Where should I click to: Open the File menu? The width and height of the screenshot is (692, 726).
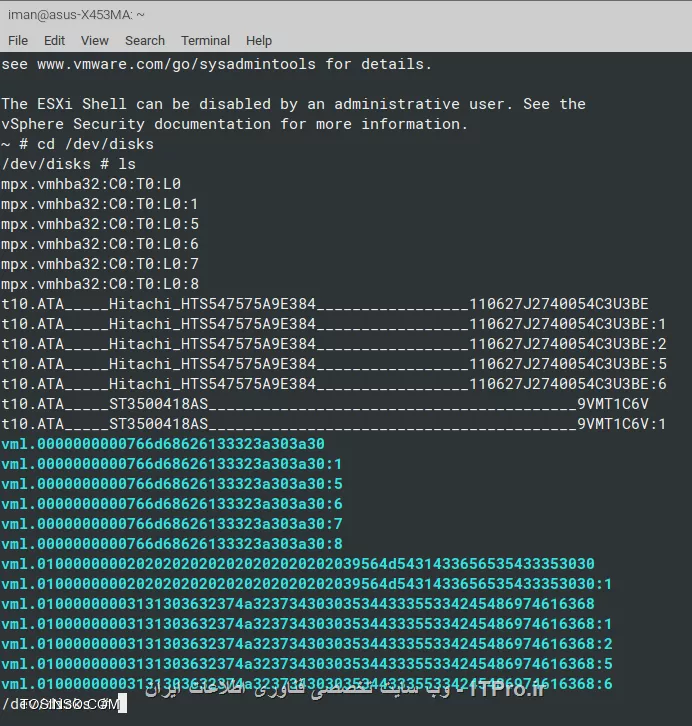coord(18,41)
